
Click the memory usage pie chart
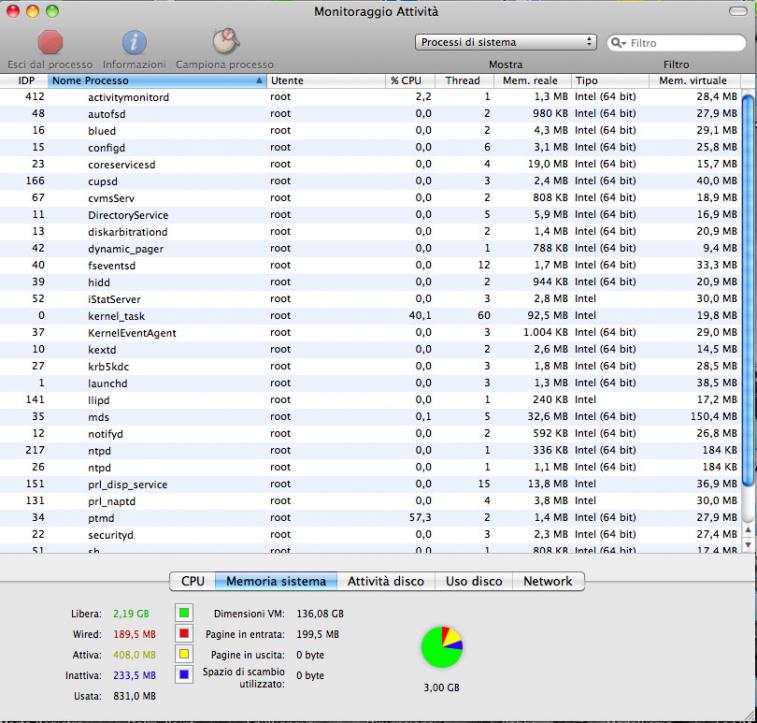(442, 647)
